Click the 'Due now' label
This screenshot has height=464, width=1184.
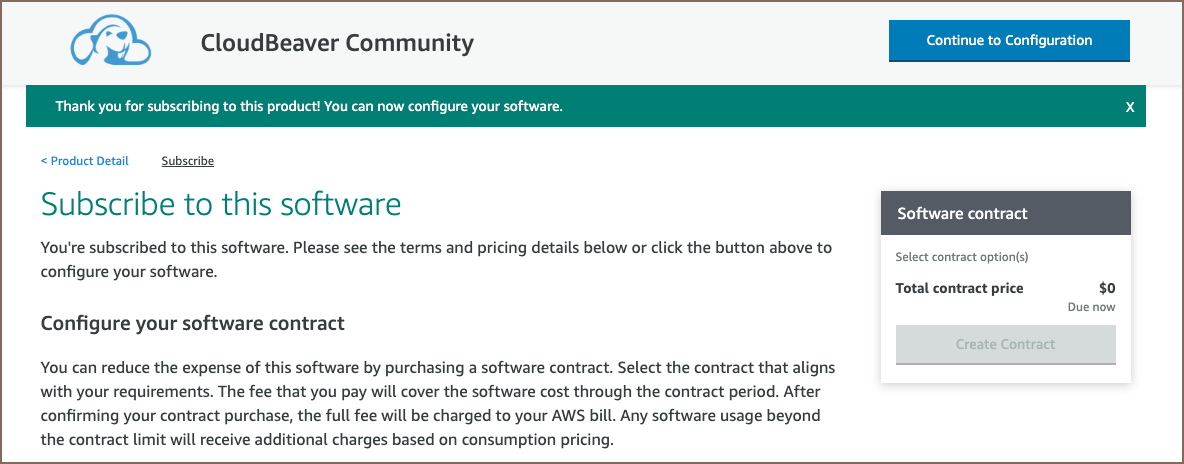(1091, 307)
